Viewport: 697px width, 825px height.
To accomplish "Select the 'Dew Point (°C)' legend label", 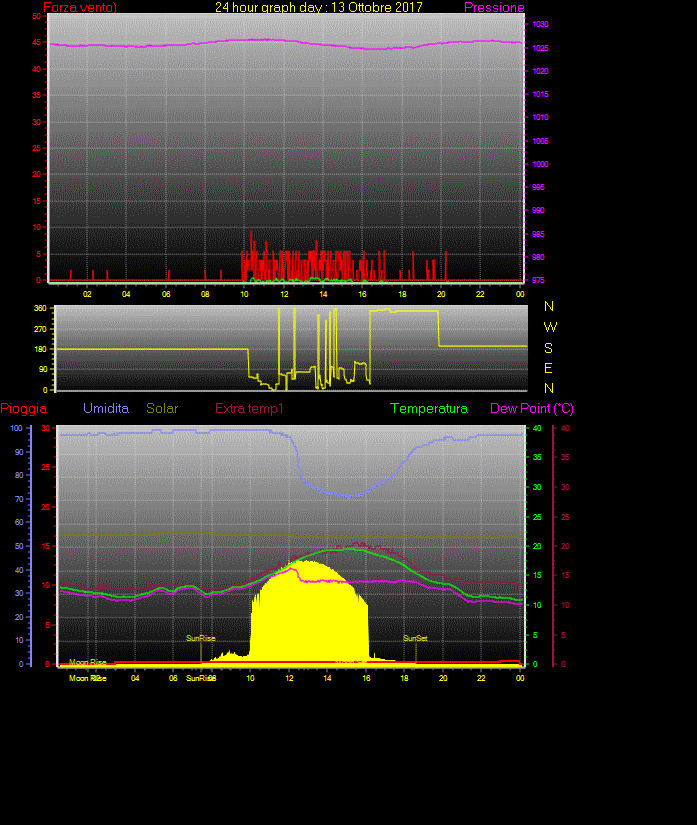I will [532, 409].
